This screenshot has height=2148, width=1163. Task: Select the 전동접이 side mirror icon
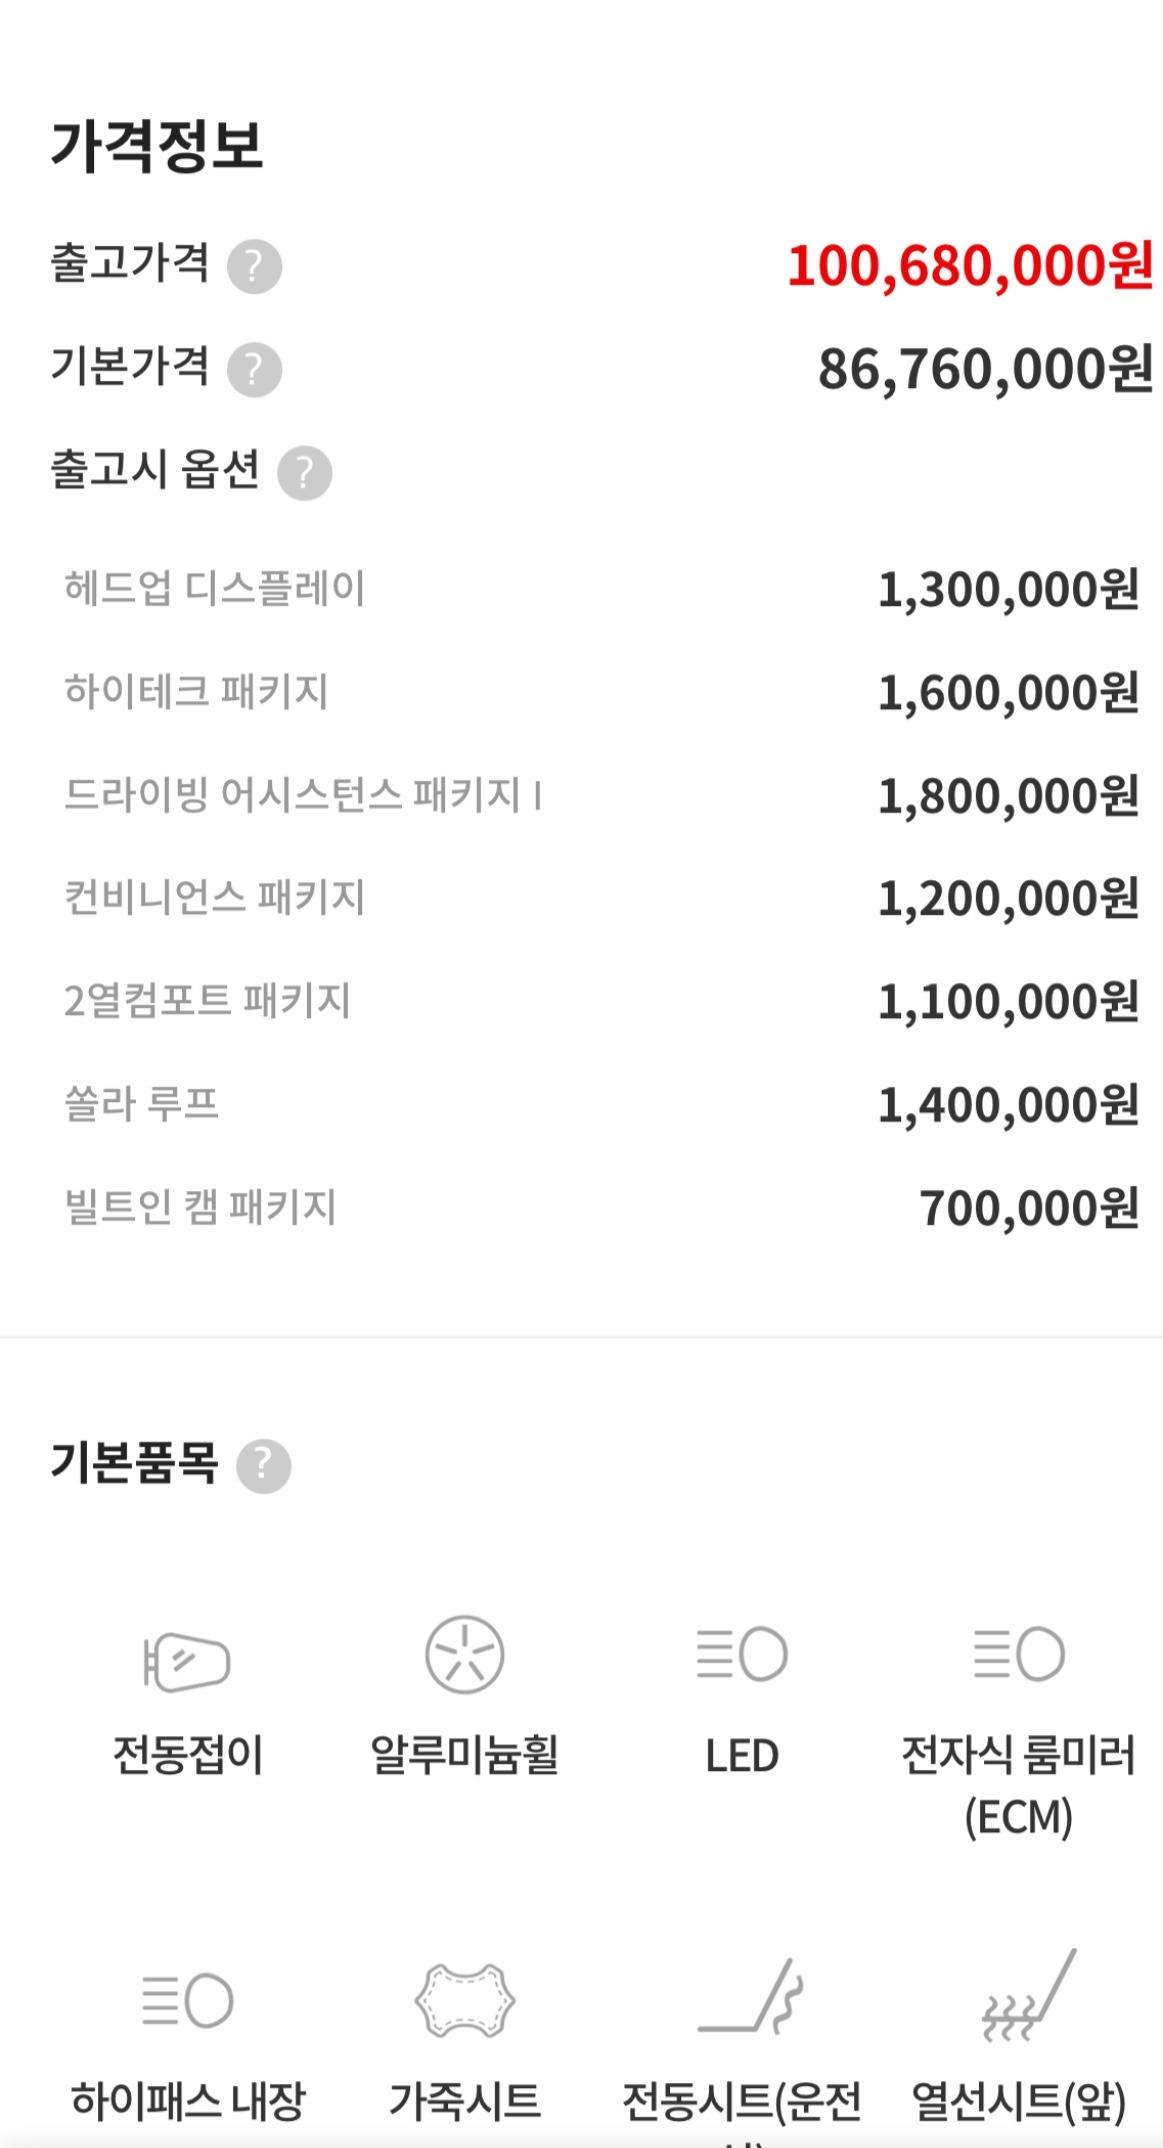click(x=188, y=1661)
